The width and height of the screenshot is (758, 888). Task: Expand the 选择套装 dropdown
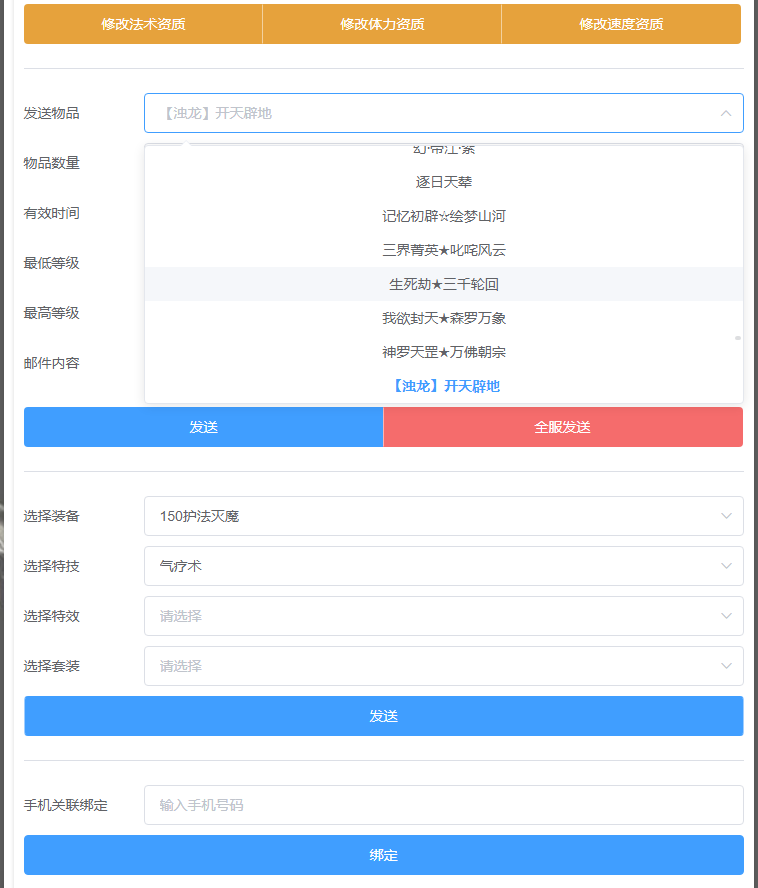pyautogui.click(x=443, y=666)
